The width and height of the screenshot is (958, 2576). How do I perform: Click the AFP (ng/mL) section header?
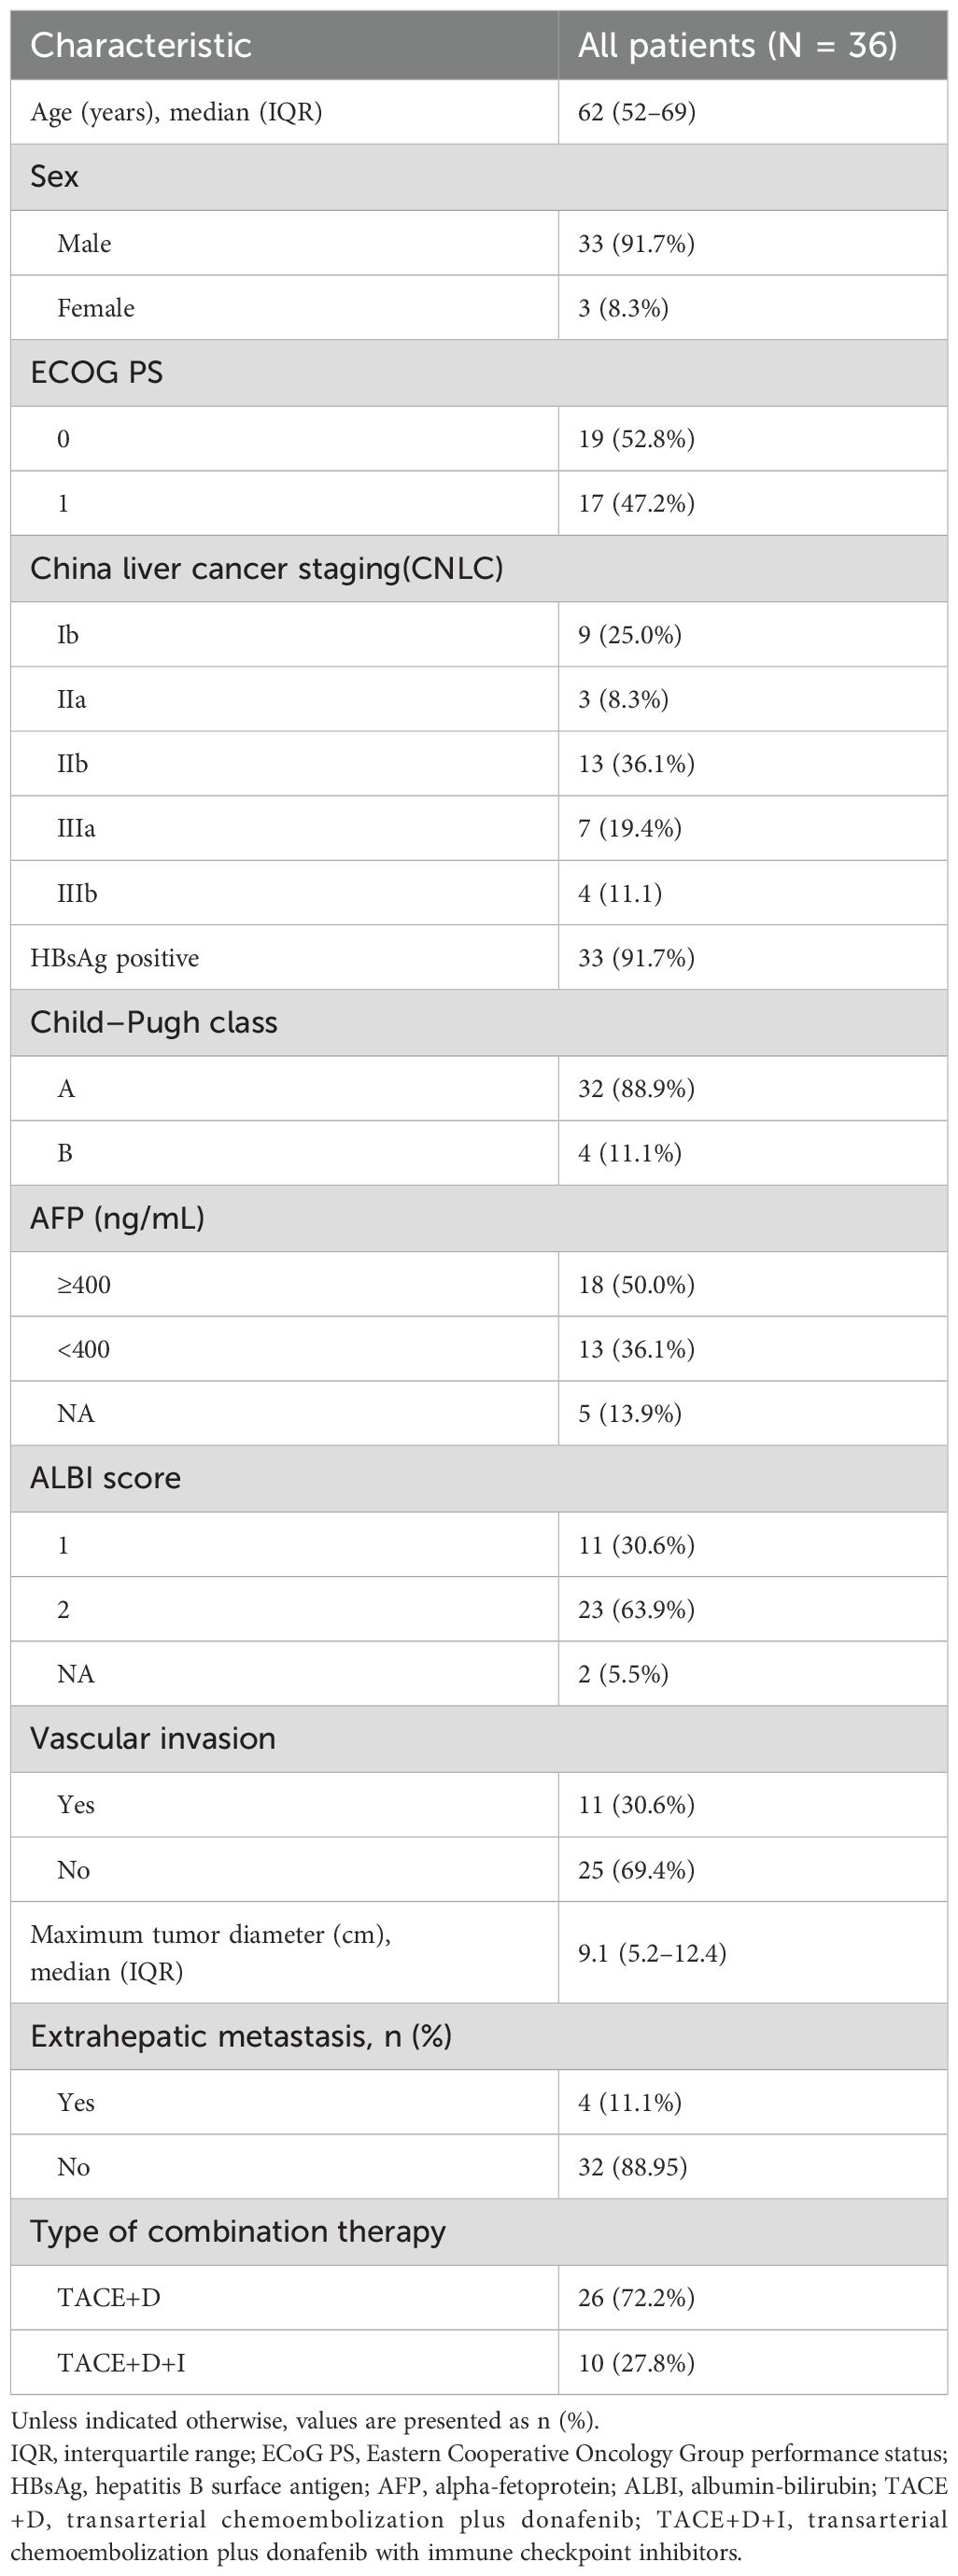tap(118, 1218)
